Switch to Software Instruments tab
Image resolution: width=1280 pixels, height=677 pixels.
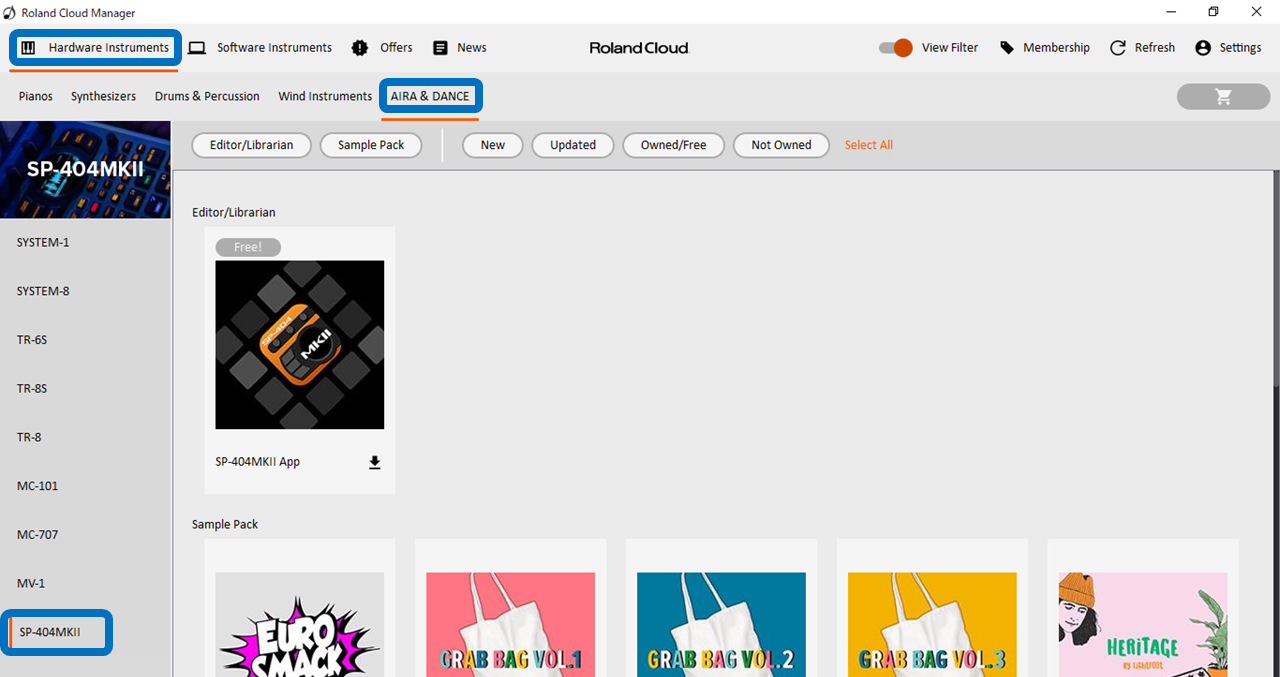(260, 48)
